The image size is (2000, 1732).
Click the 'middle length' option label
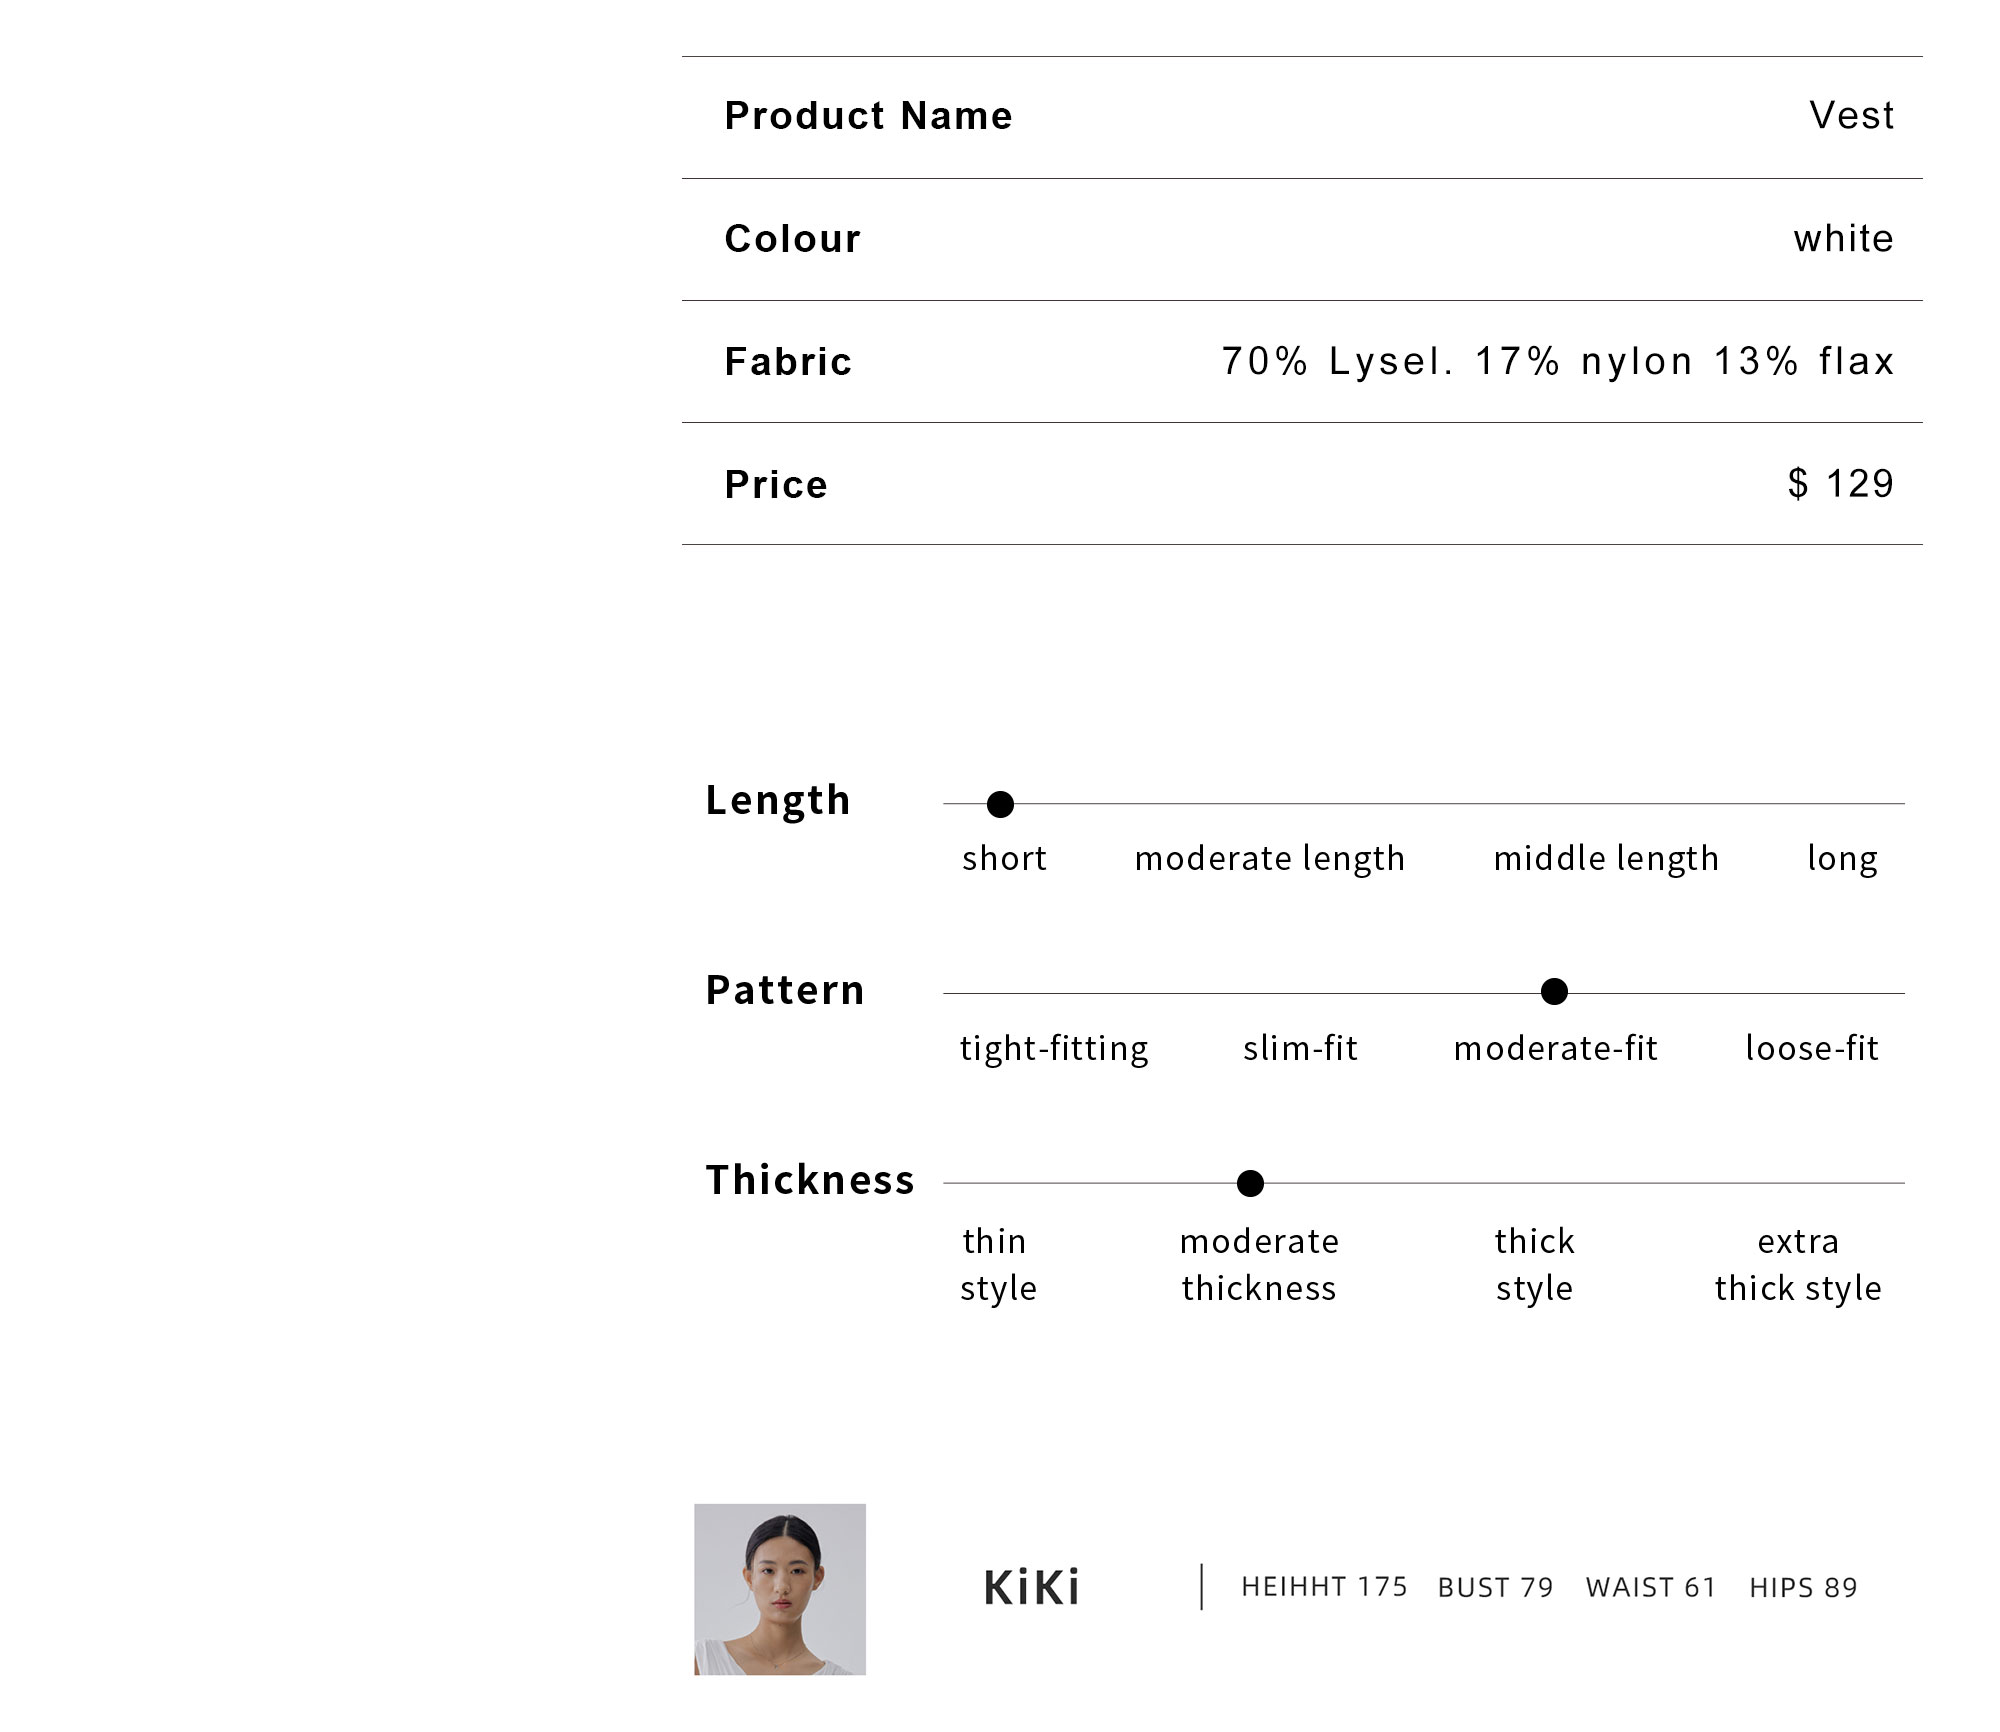click(x=1606, y=859)
